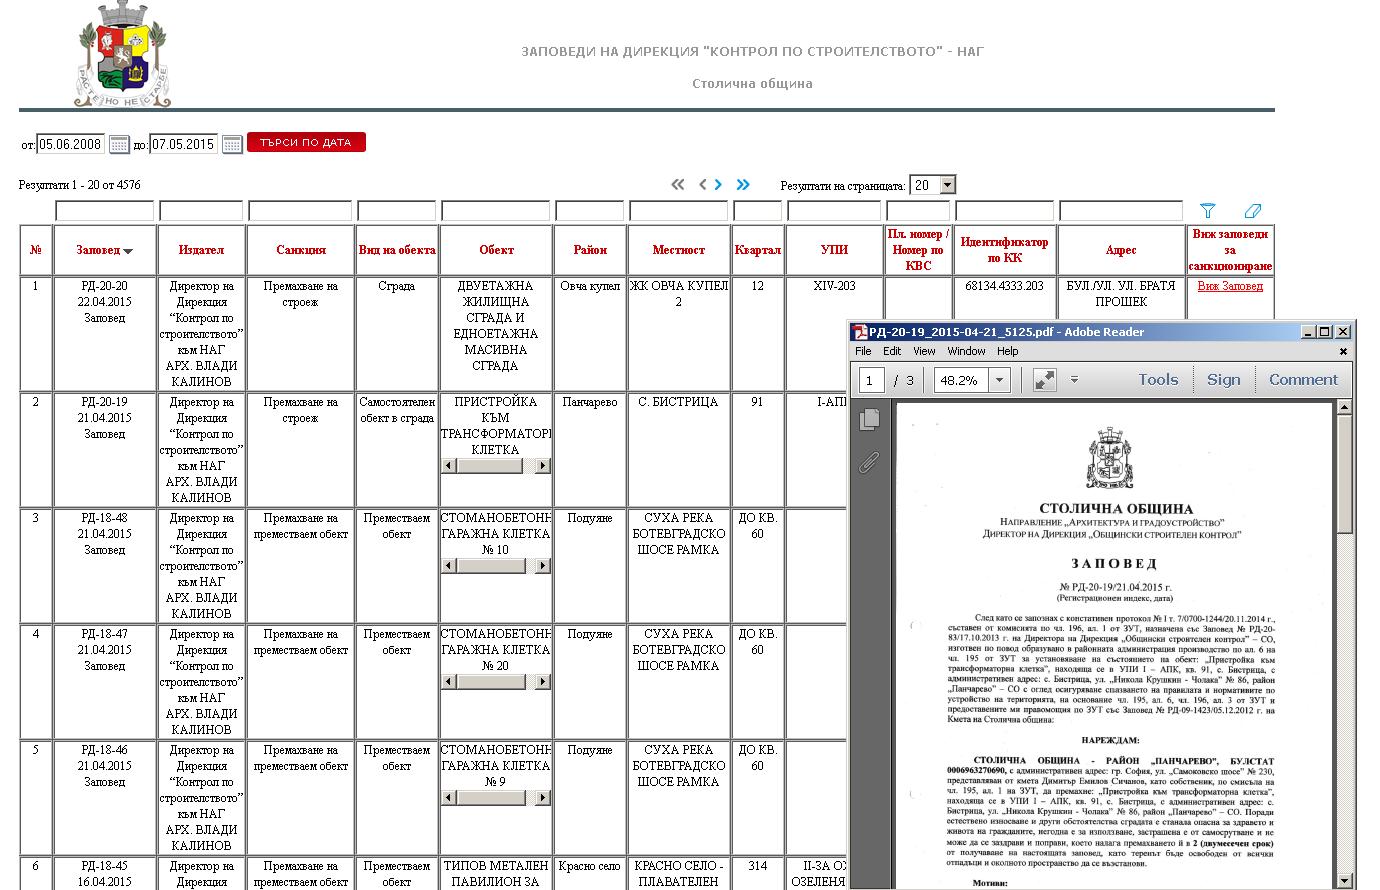Clear filters with eraser icon
The height and width of the screenshot is (890, 1380).
pyautogui.click(x=1252, y=211)
